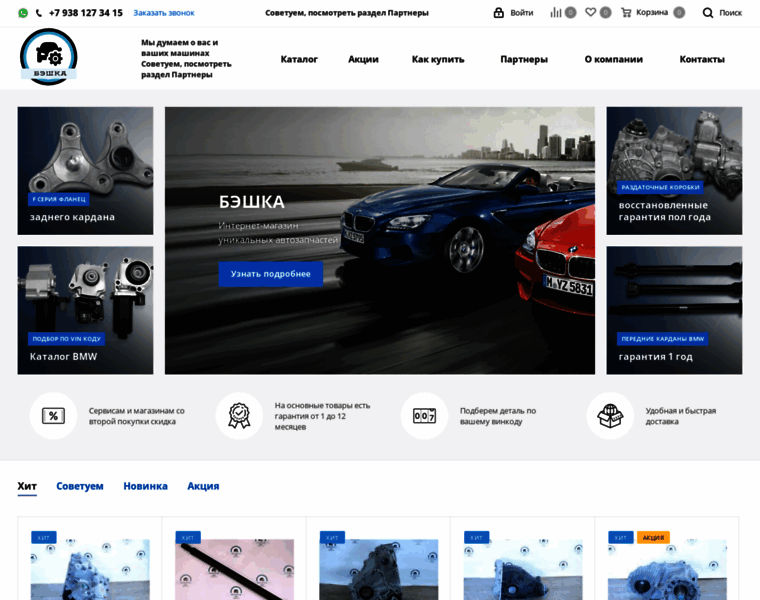Click the comparison counter badge

[x=570, y=13]
